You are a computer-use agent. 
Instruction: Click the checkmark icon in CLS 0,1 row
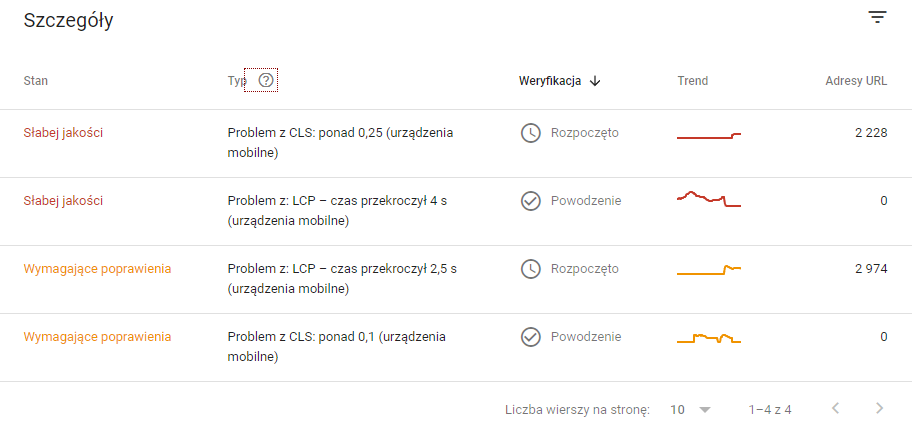click(530, 337)
